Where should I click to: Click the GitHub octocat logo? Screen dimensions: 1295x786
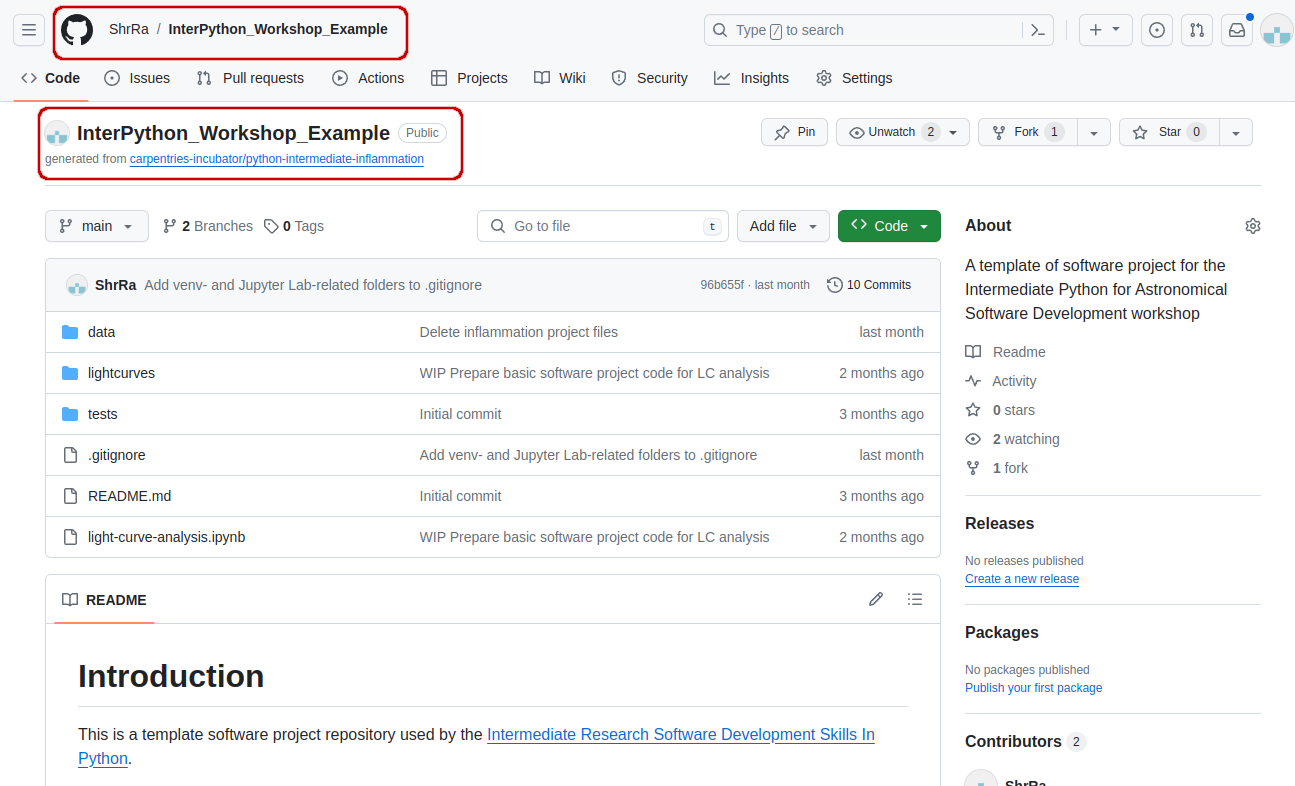(x=77, y=30)
